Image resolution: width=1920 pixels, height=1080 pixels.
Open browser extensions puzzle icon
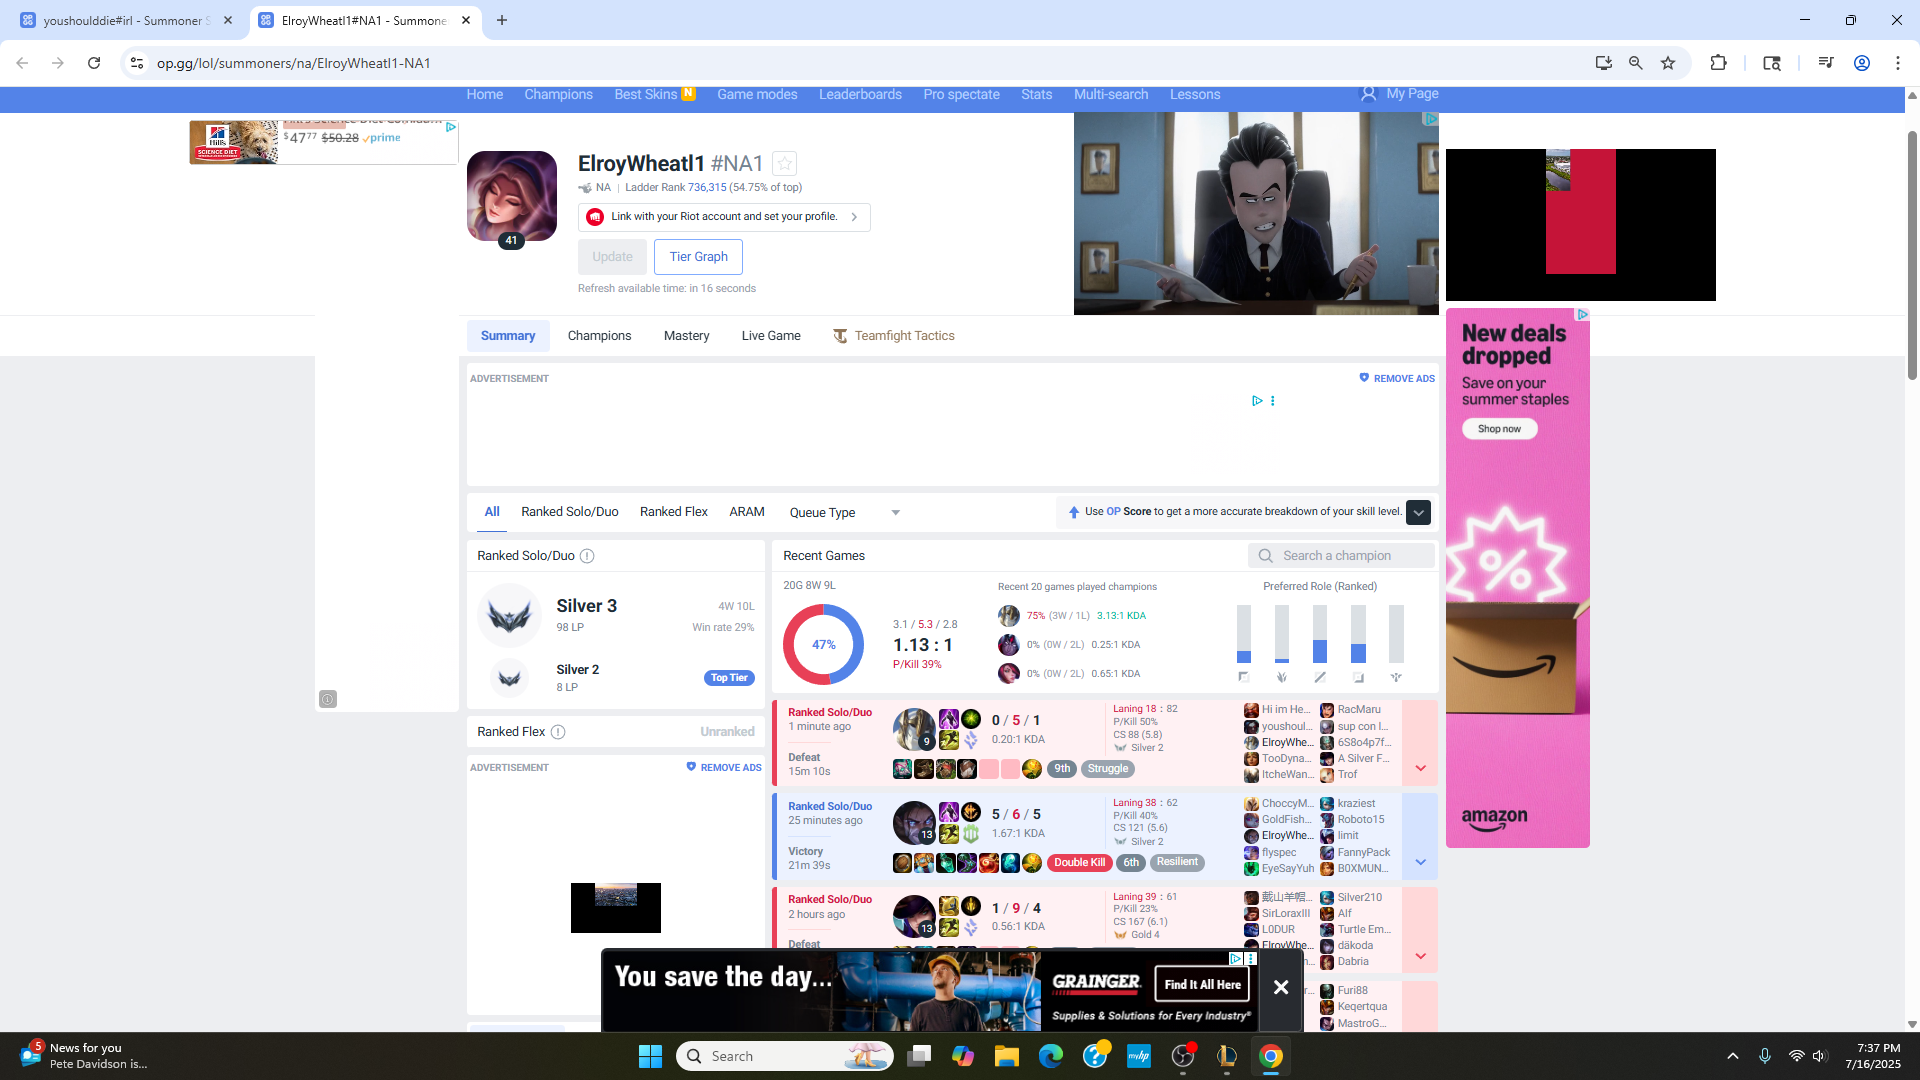(1718, 63)
